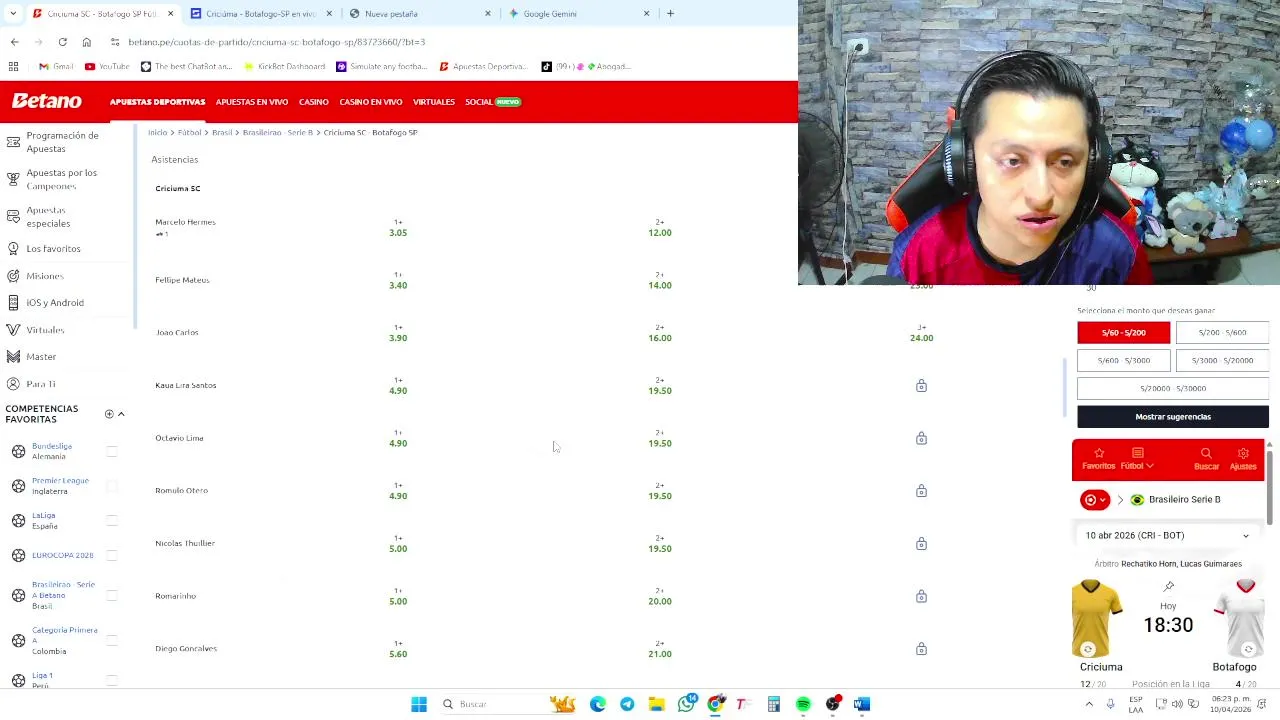
Task: Select S/3000 - S/20000 amount option
Action: (1222, 360)
